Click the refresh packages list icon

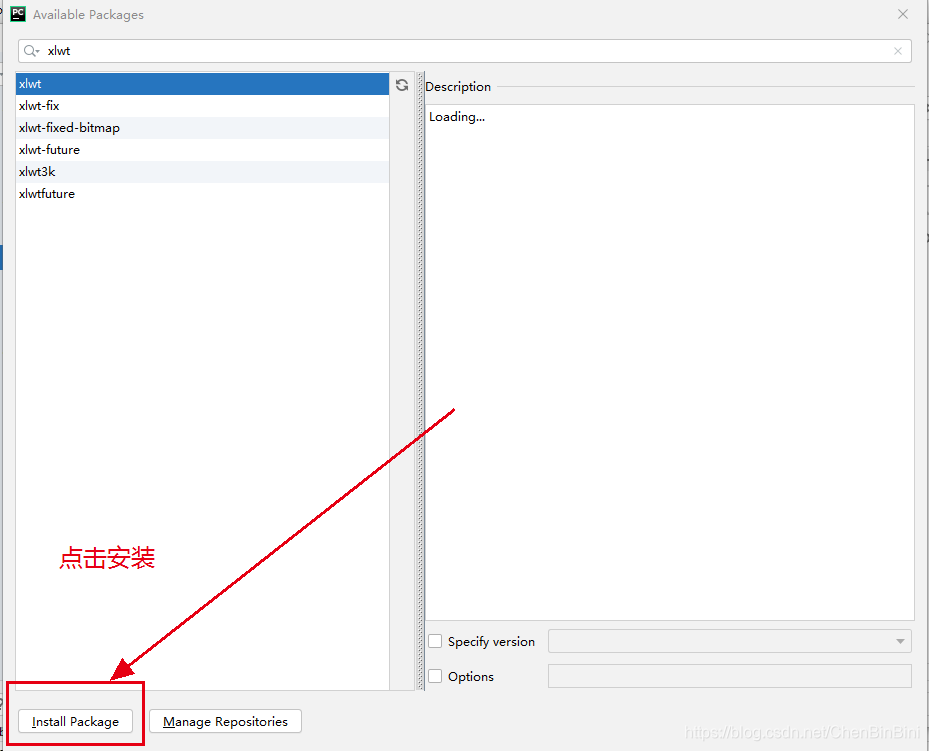pos(402,85)
